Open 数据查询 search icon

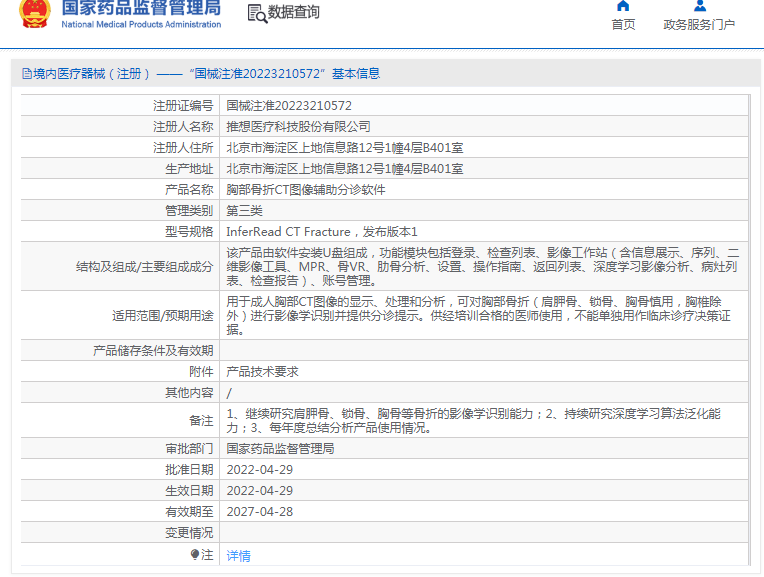(257, 14)
